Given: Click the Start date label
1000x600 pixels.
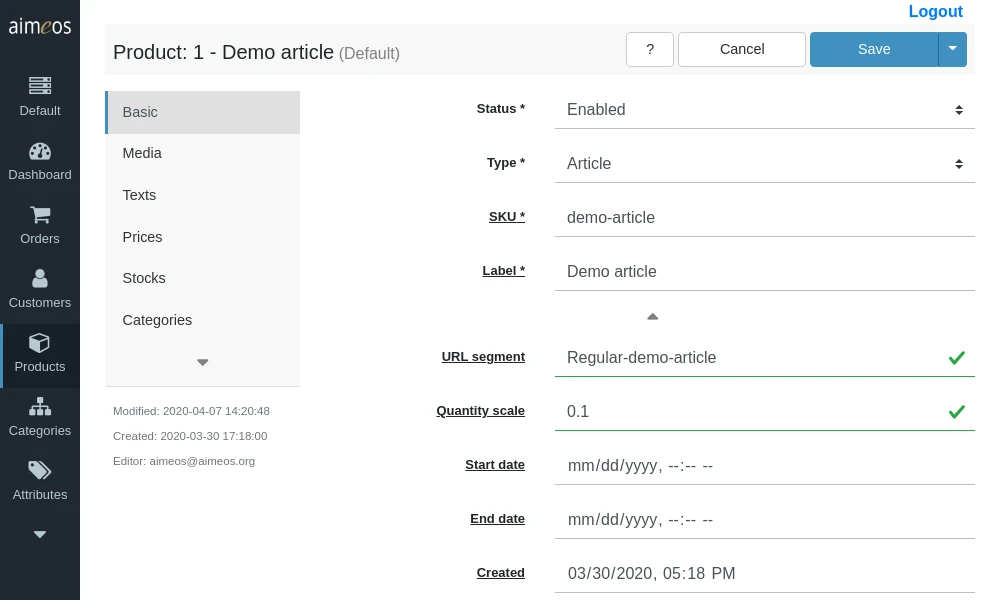Looking at the screenshot, I should [x=495, y=465].
